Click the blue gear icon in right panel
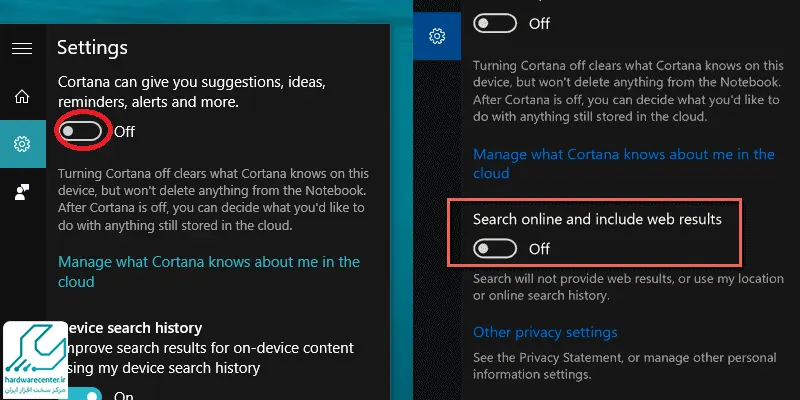800x400 pixels. tap(437, 36)
